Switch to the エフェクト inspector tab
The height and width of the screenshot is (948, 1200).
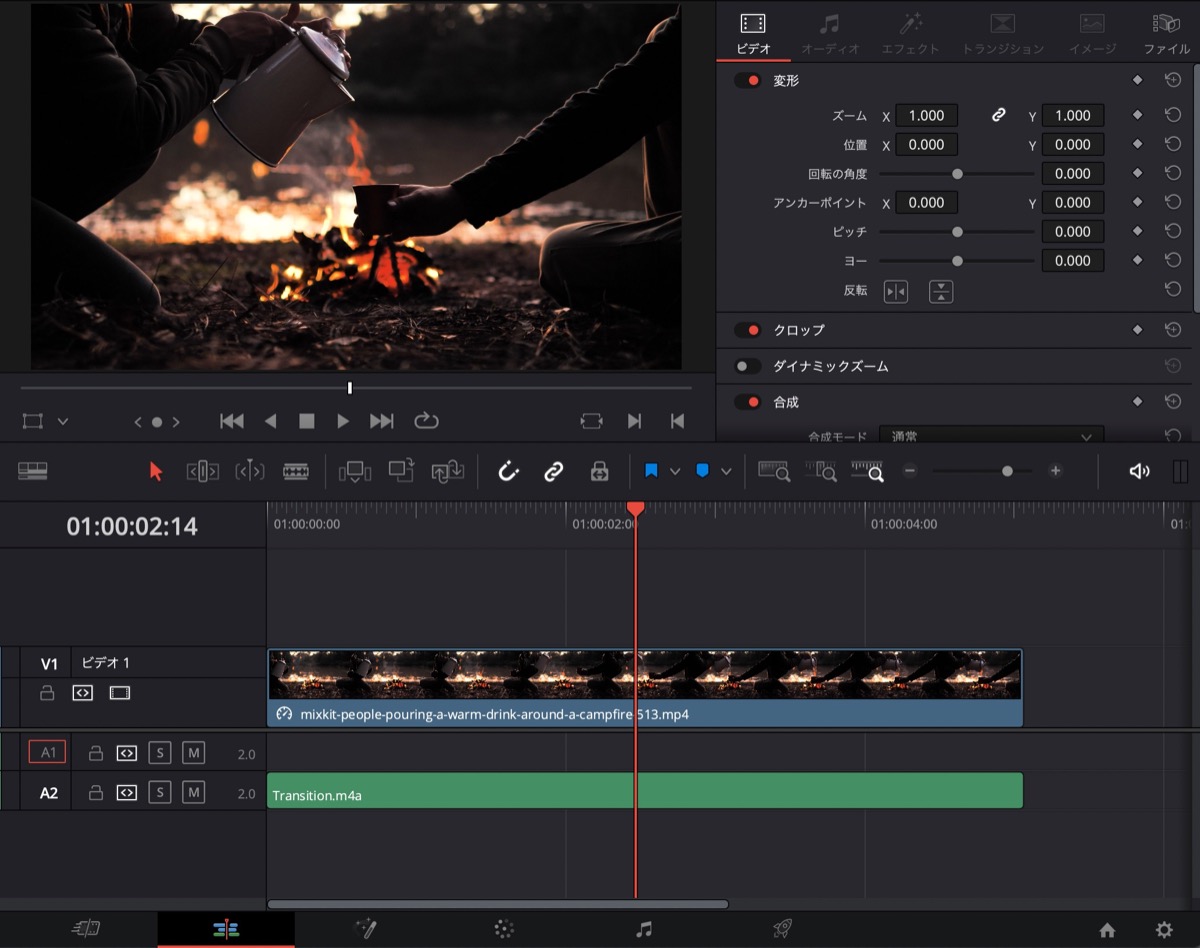910,33
